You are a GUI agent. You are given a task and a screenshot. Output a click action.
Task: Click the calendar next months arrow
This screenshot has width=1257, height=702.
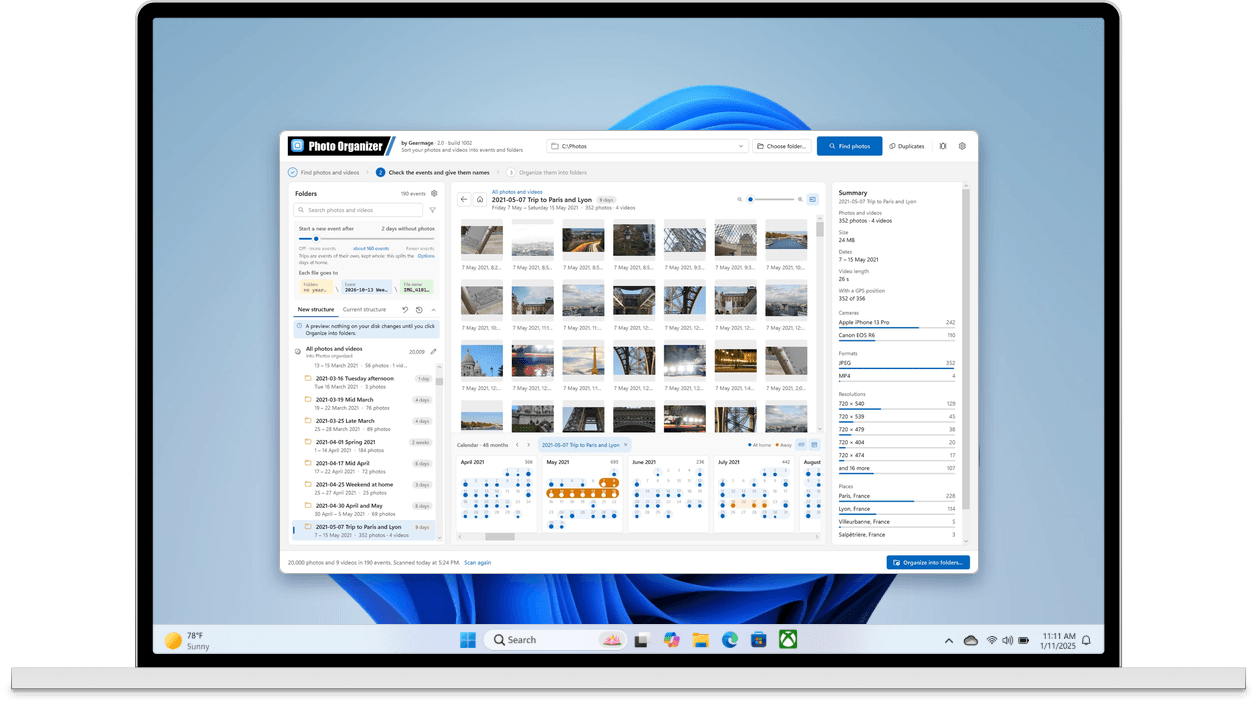pyautogui.click(x=528, y=445)
